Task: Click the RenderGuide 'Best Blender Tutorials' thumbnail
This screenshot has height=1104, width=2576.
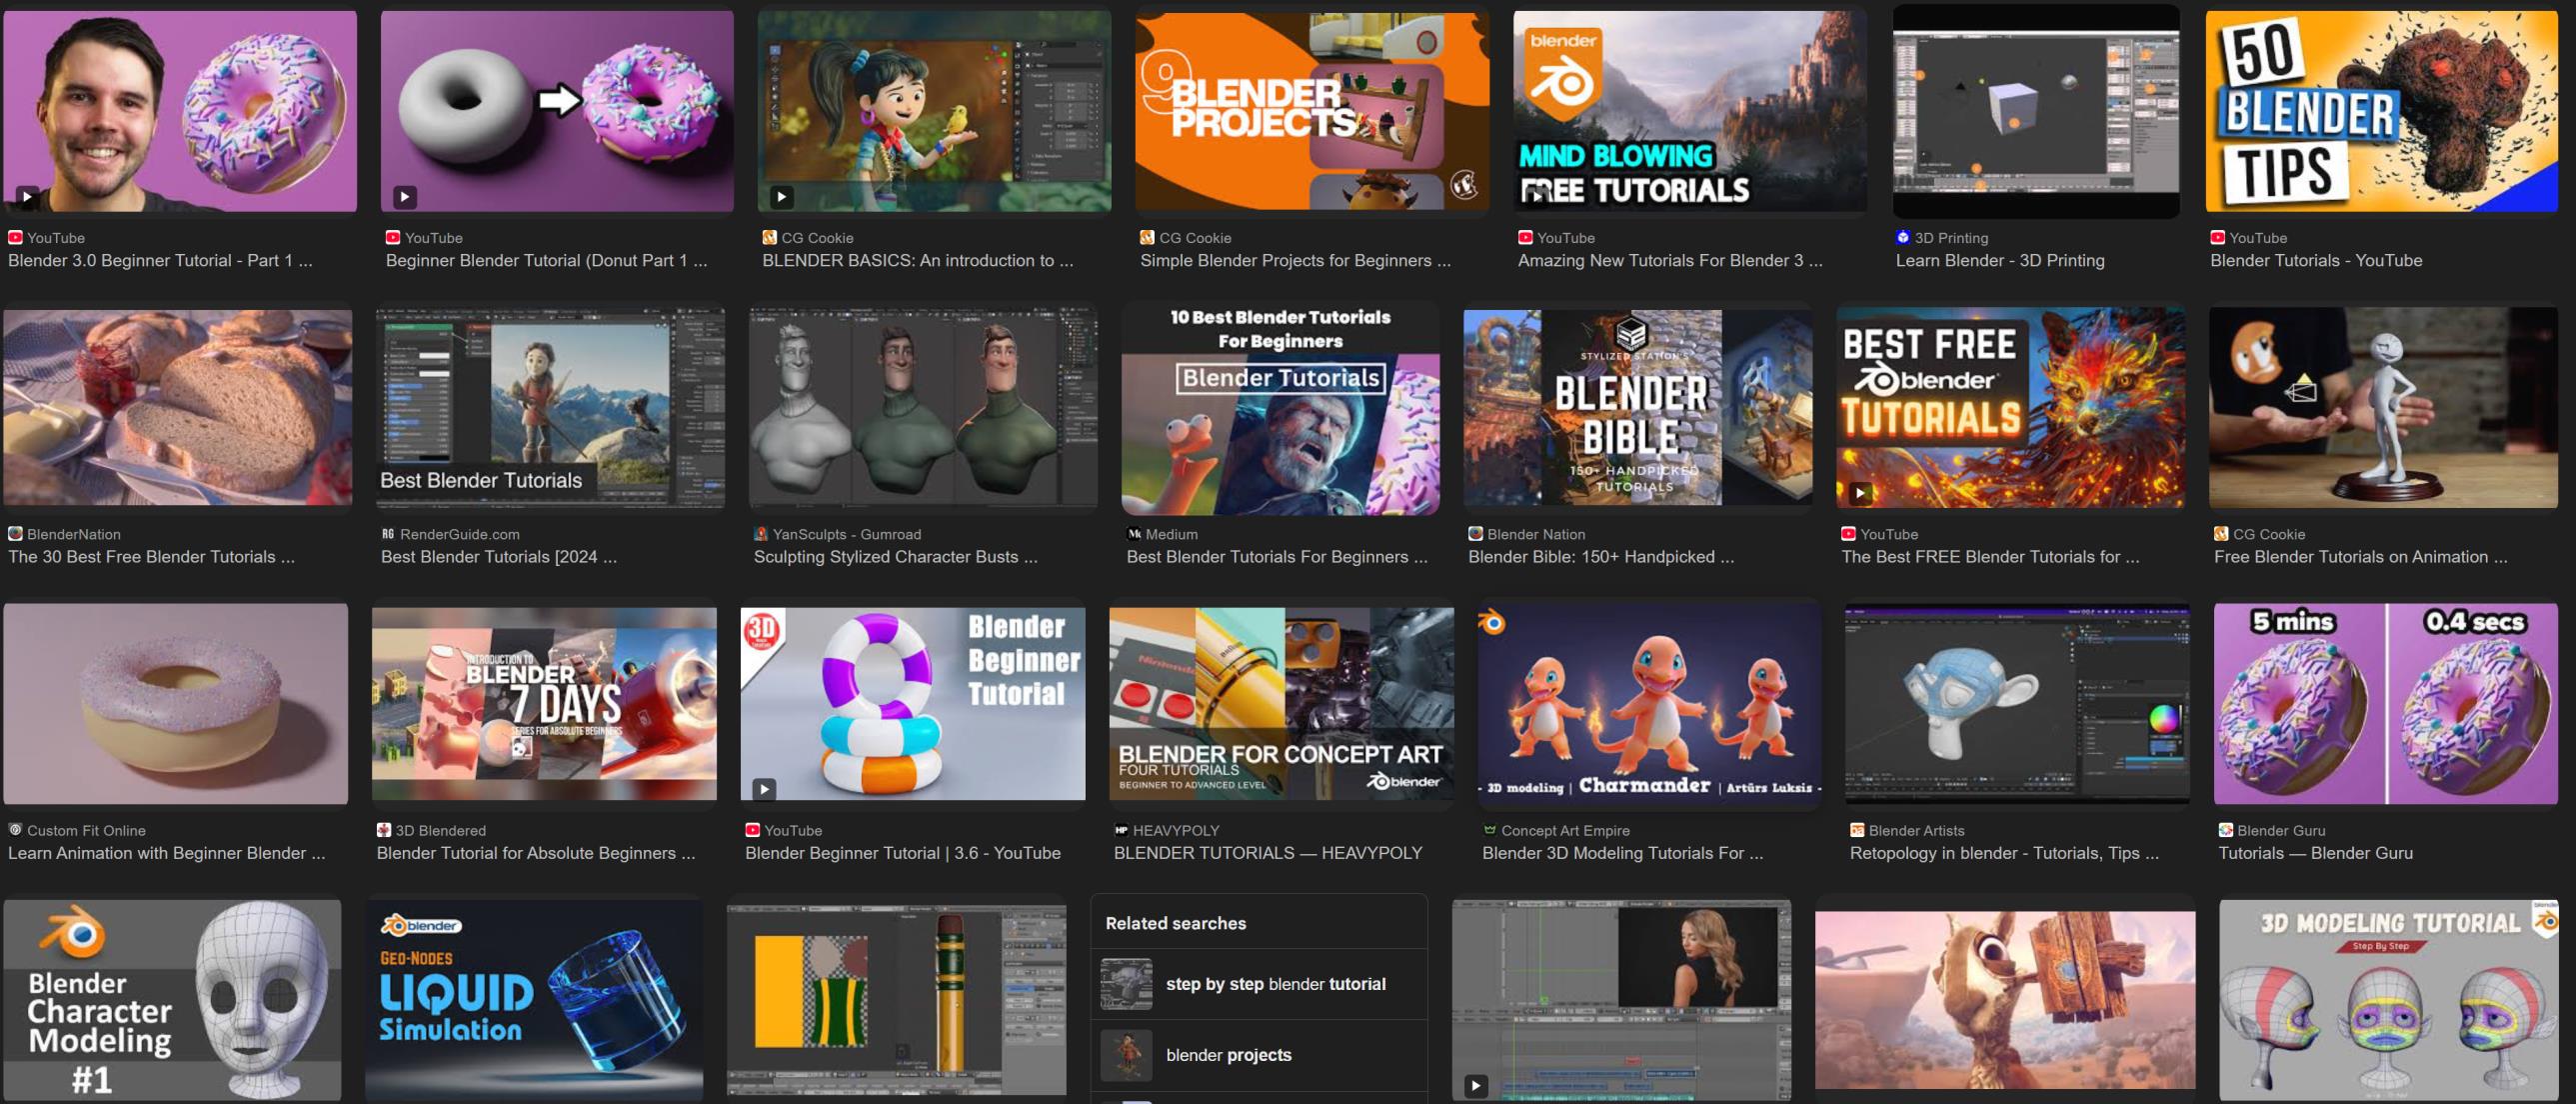Action: tap(550, 407)
